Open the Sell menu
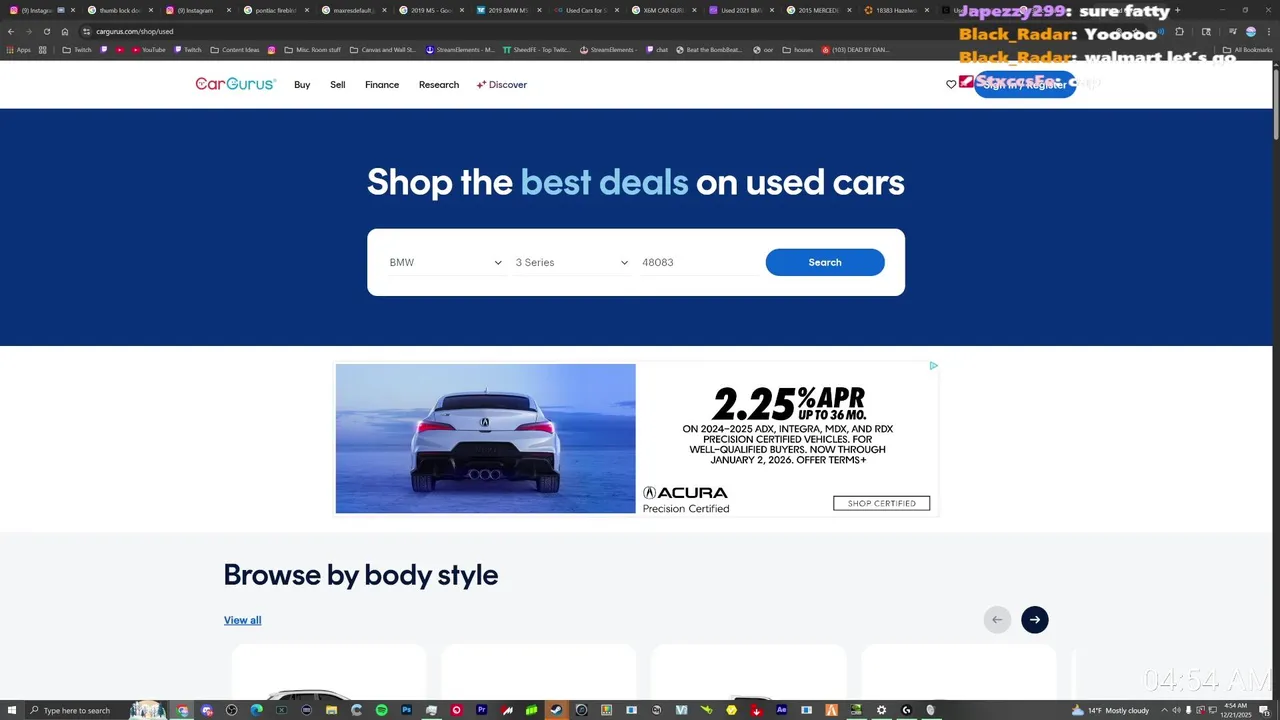1280x720 pixels. tap(338, 85)
